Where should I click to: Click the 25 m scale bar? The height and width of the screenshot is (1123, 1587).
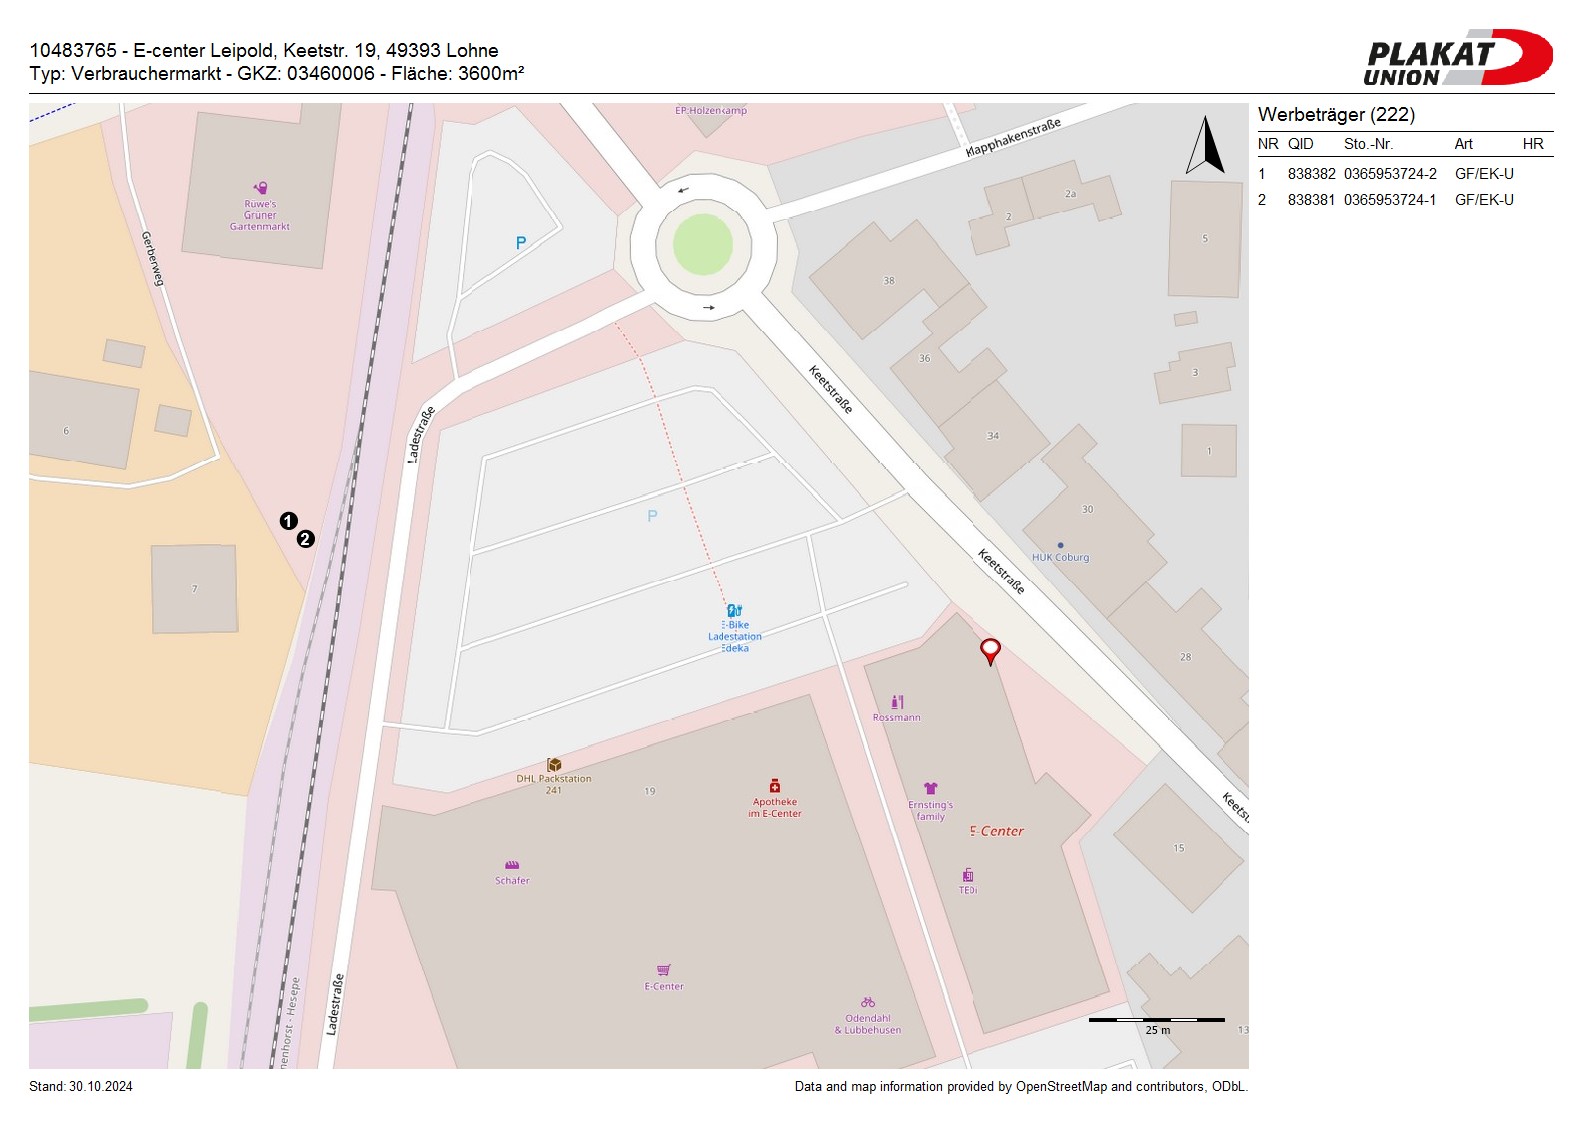tap(1156, 1020)
